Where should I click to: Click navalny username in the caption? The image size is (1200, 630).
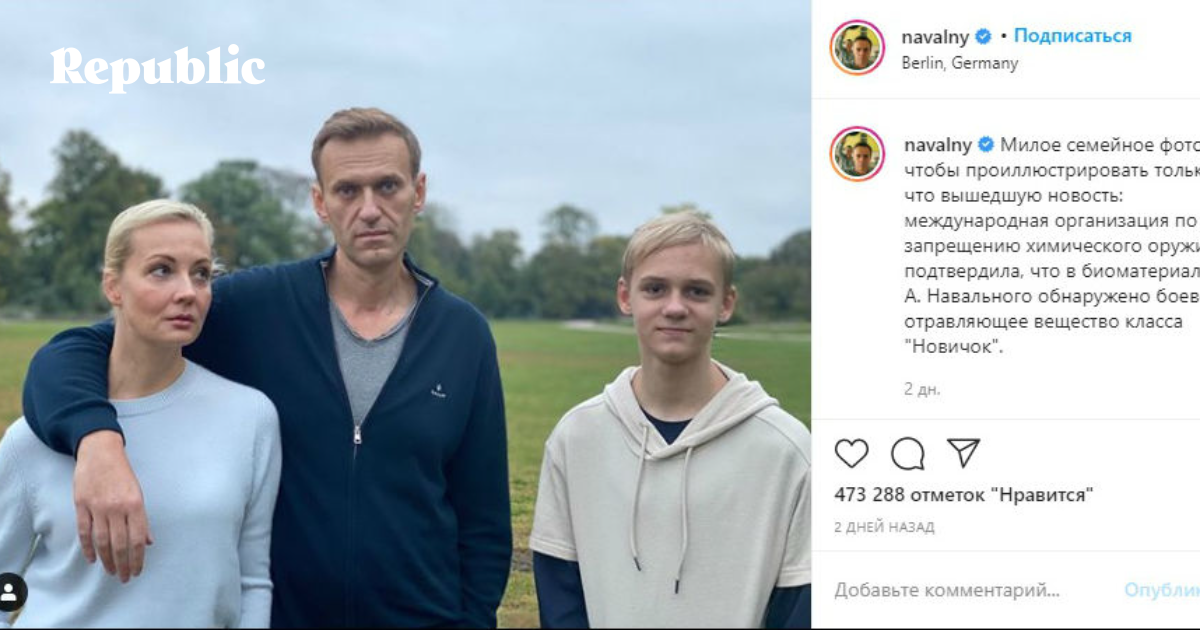(x=935, y=144)
